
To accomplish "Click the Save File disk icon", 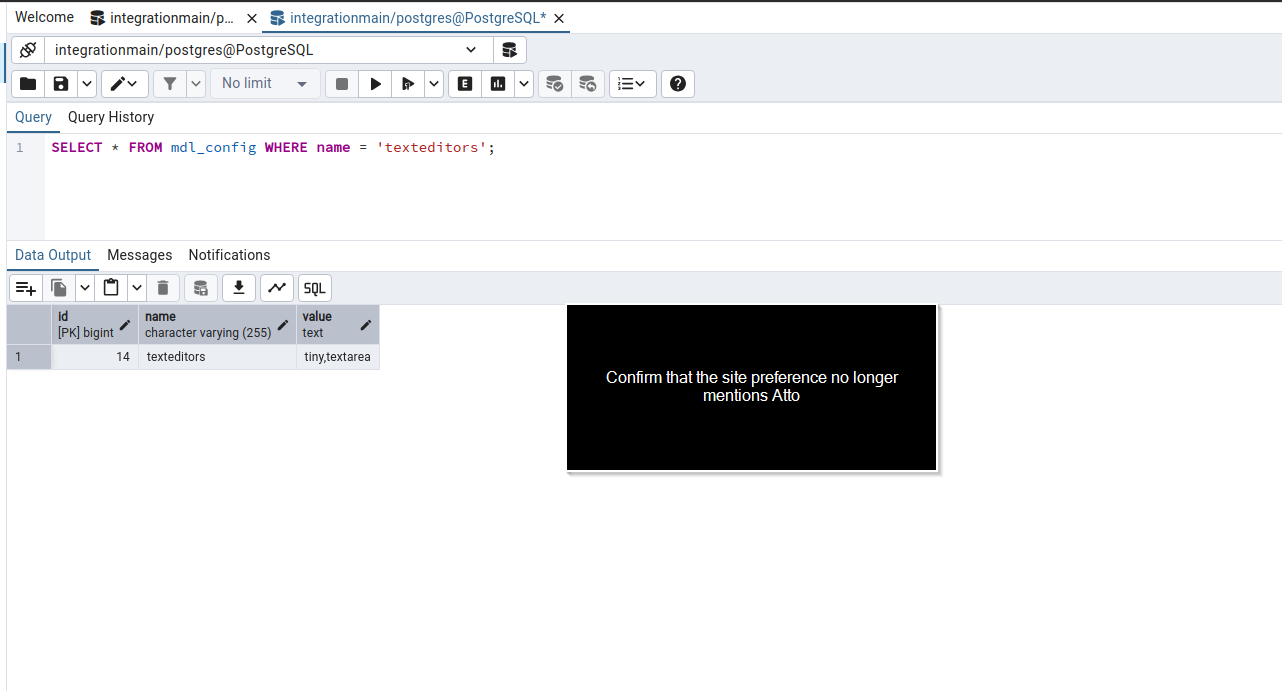I will click(x=61, y=84).
